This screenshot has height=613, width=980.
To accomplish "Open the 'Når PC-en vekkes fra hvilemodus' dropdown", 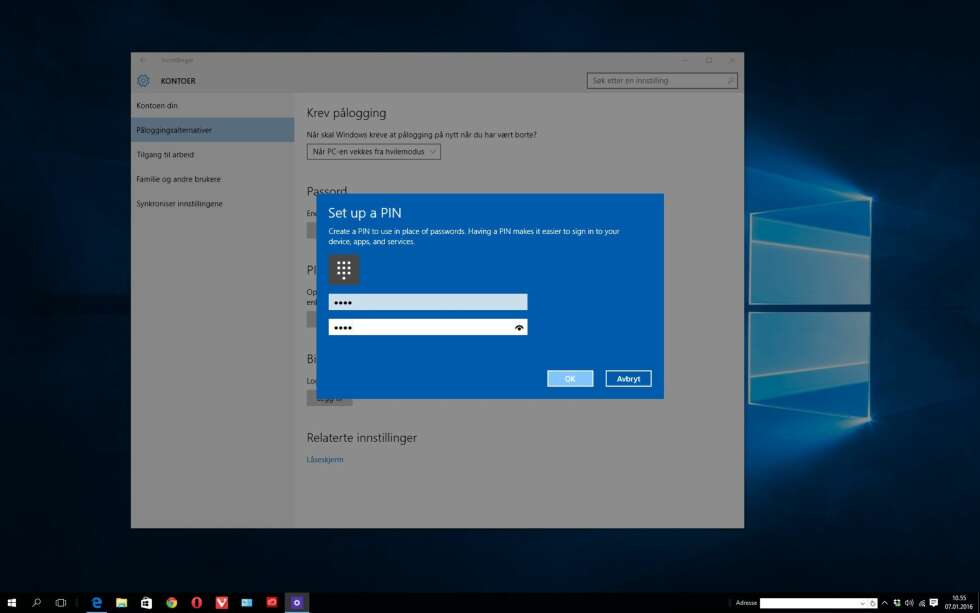I will [374, 152].
